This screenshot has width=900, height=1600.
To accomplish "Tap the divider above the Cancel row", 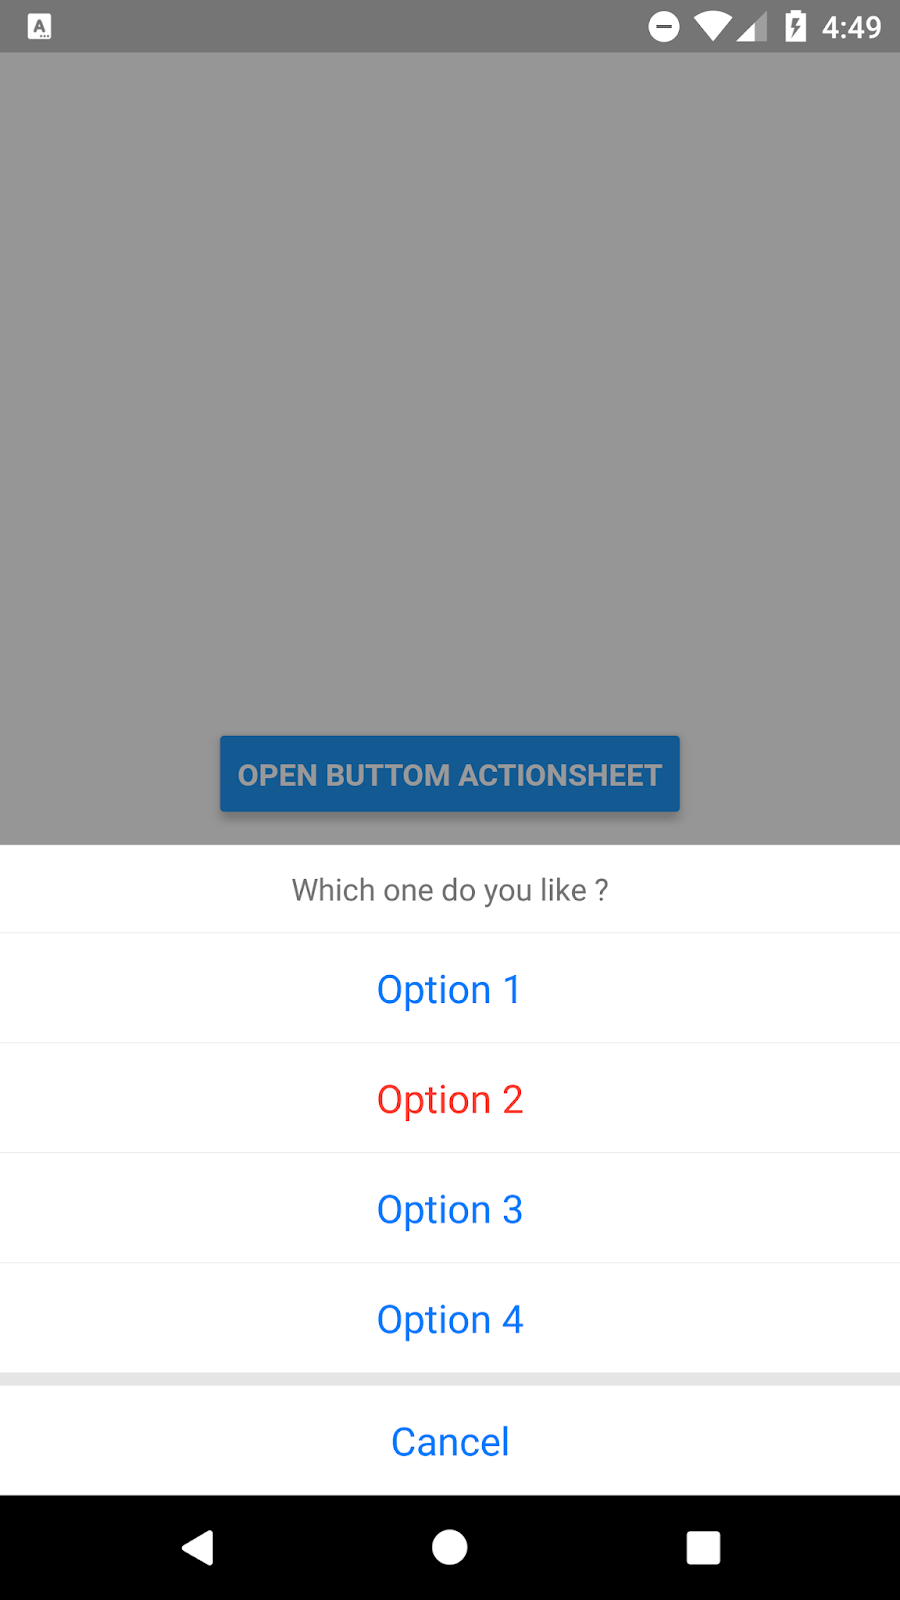I will [x=450, y=1378].
